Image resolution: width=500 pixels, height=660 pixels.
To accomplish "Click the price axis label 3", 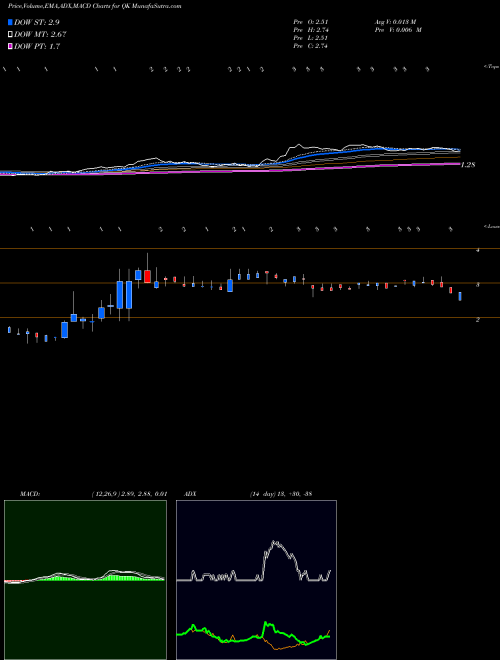I will tap(478, 285).
